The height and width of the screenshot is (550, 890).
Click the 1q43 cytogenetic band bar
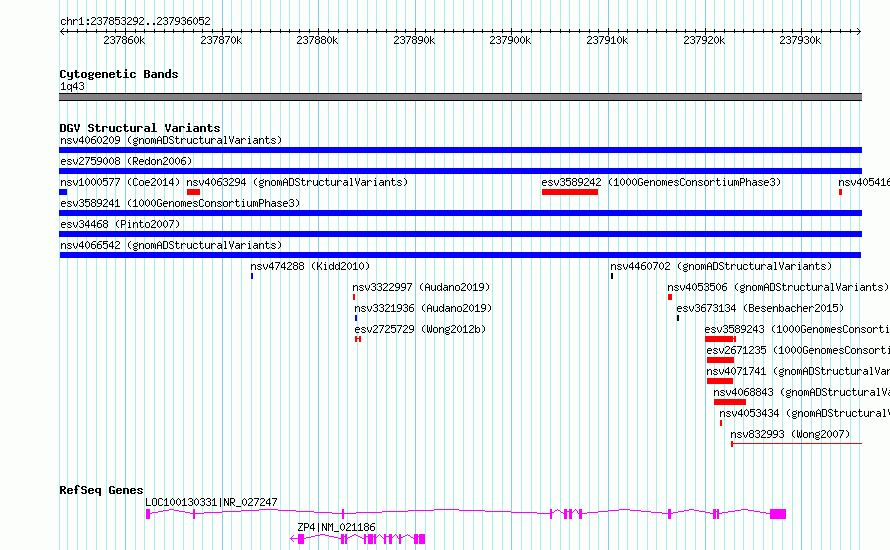(460, 97)
